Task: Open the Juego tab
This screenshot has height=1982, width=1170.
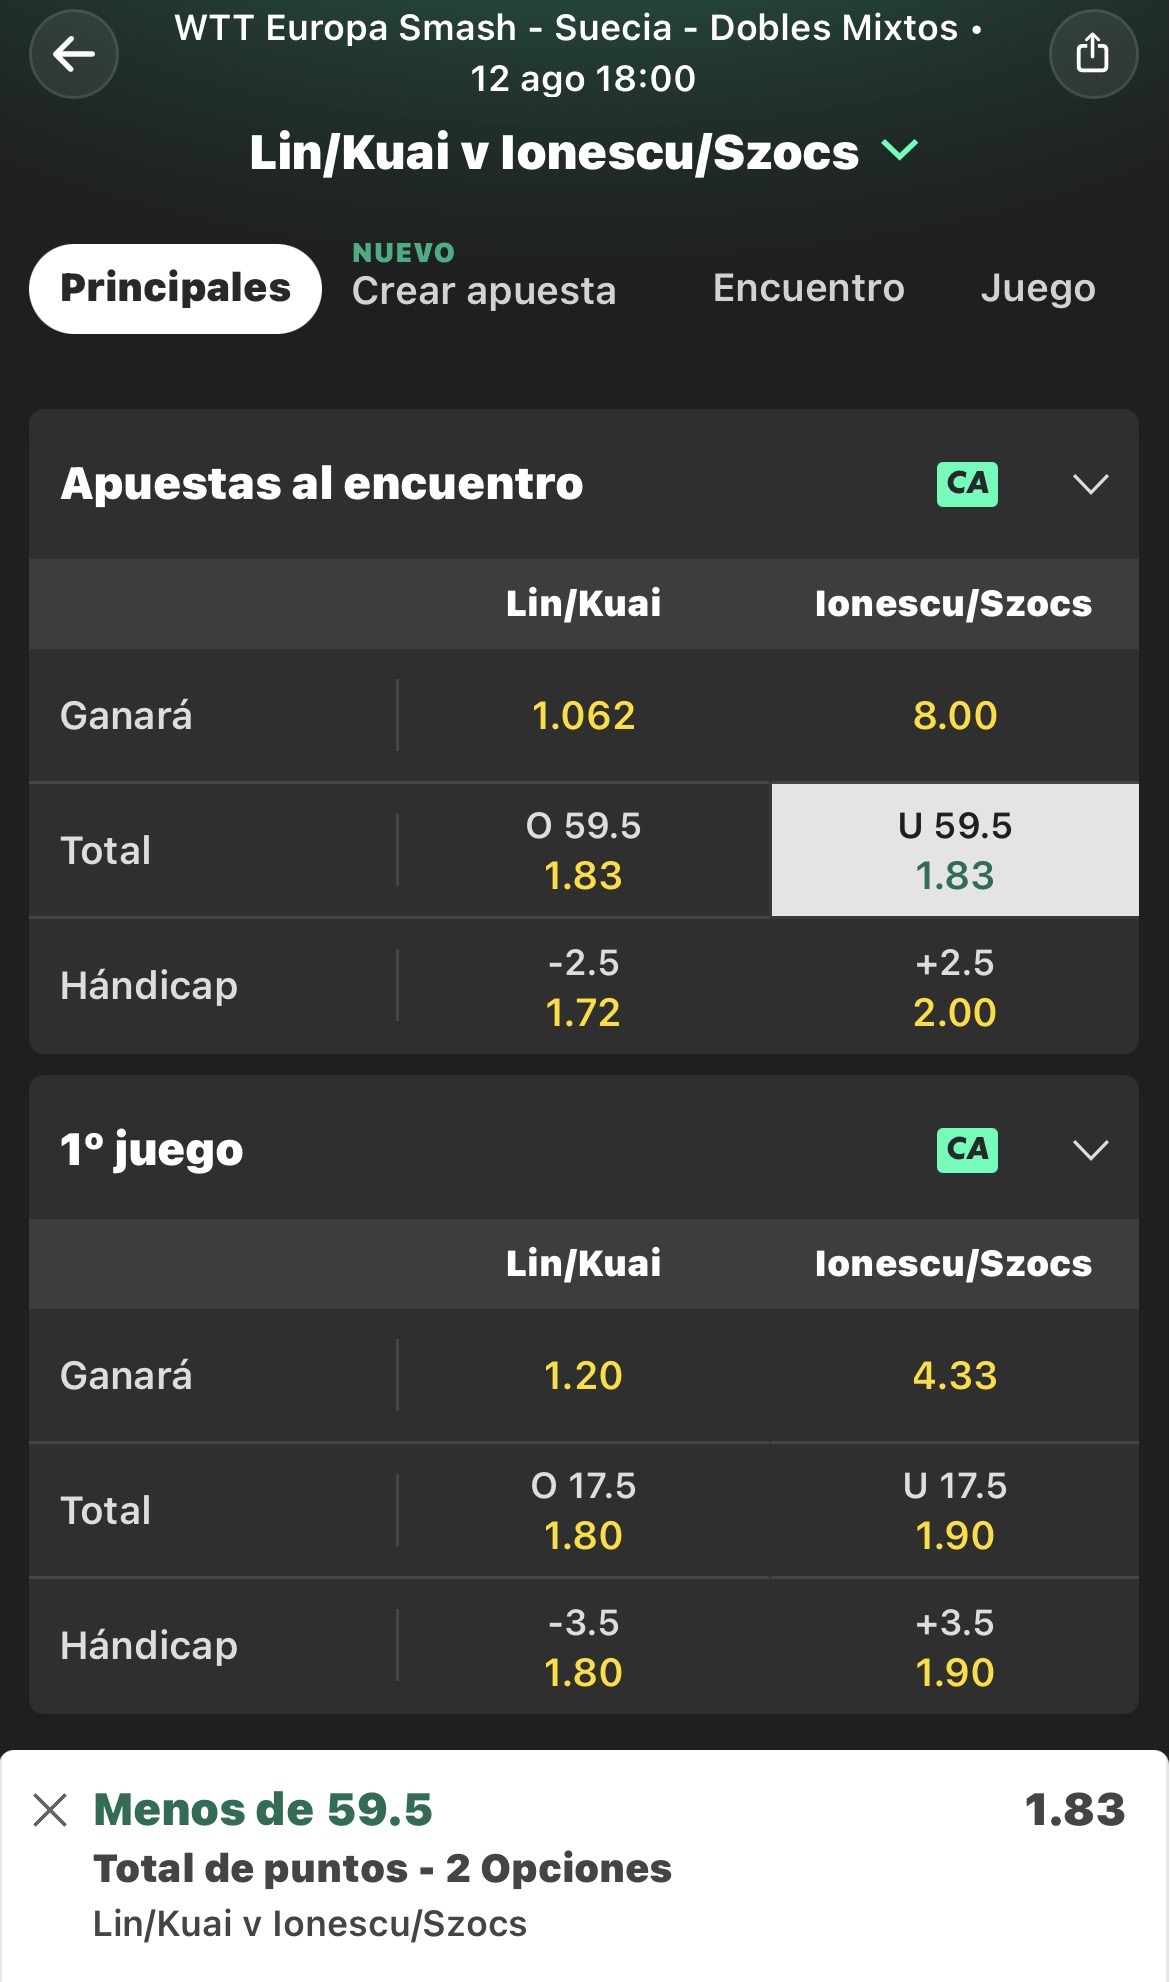Action: tap(1038, 288)
